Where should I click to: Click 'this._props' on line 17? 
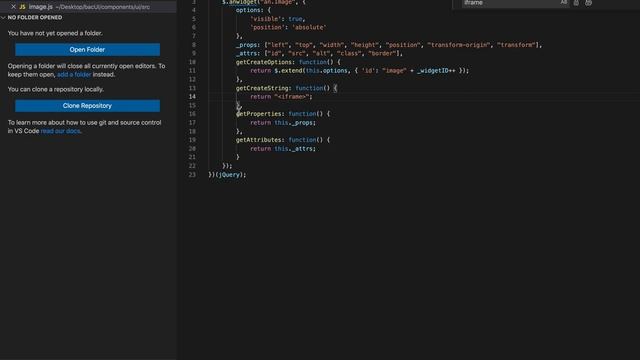coord(294,123)
